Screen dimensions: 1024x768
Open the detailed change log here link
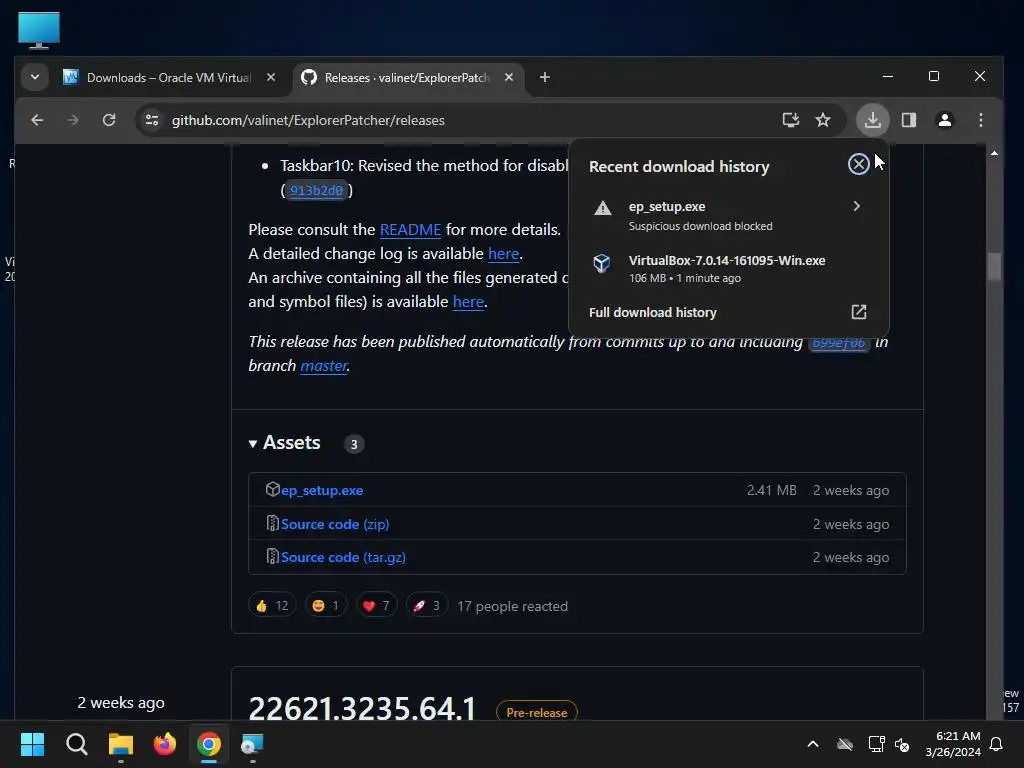(504, 254)
